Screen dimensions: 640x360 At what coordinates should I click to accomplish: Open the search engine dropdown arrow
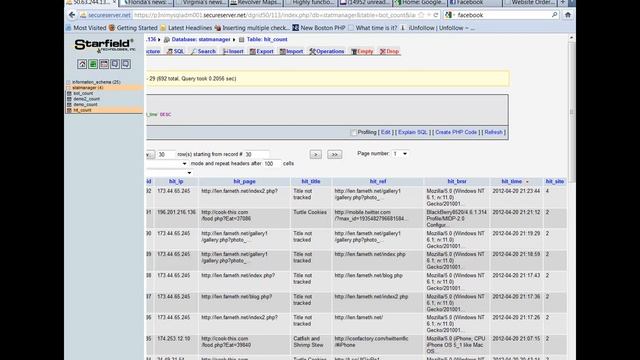click(x=453, y=16)
